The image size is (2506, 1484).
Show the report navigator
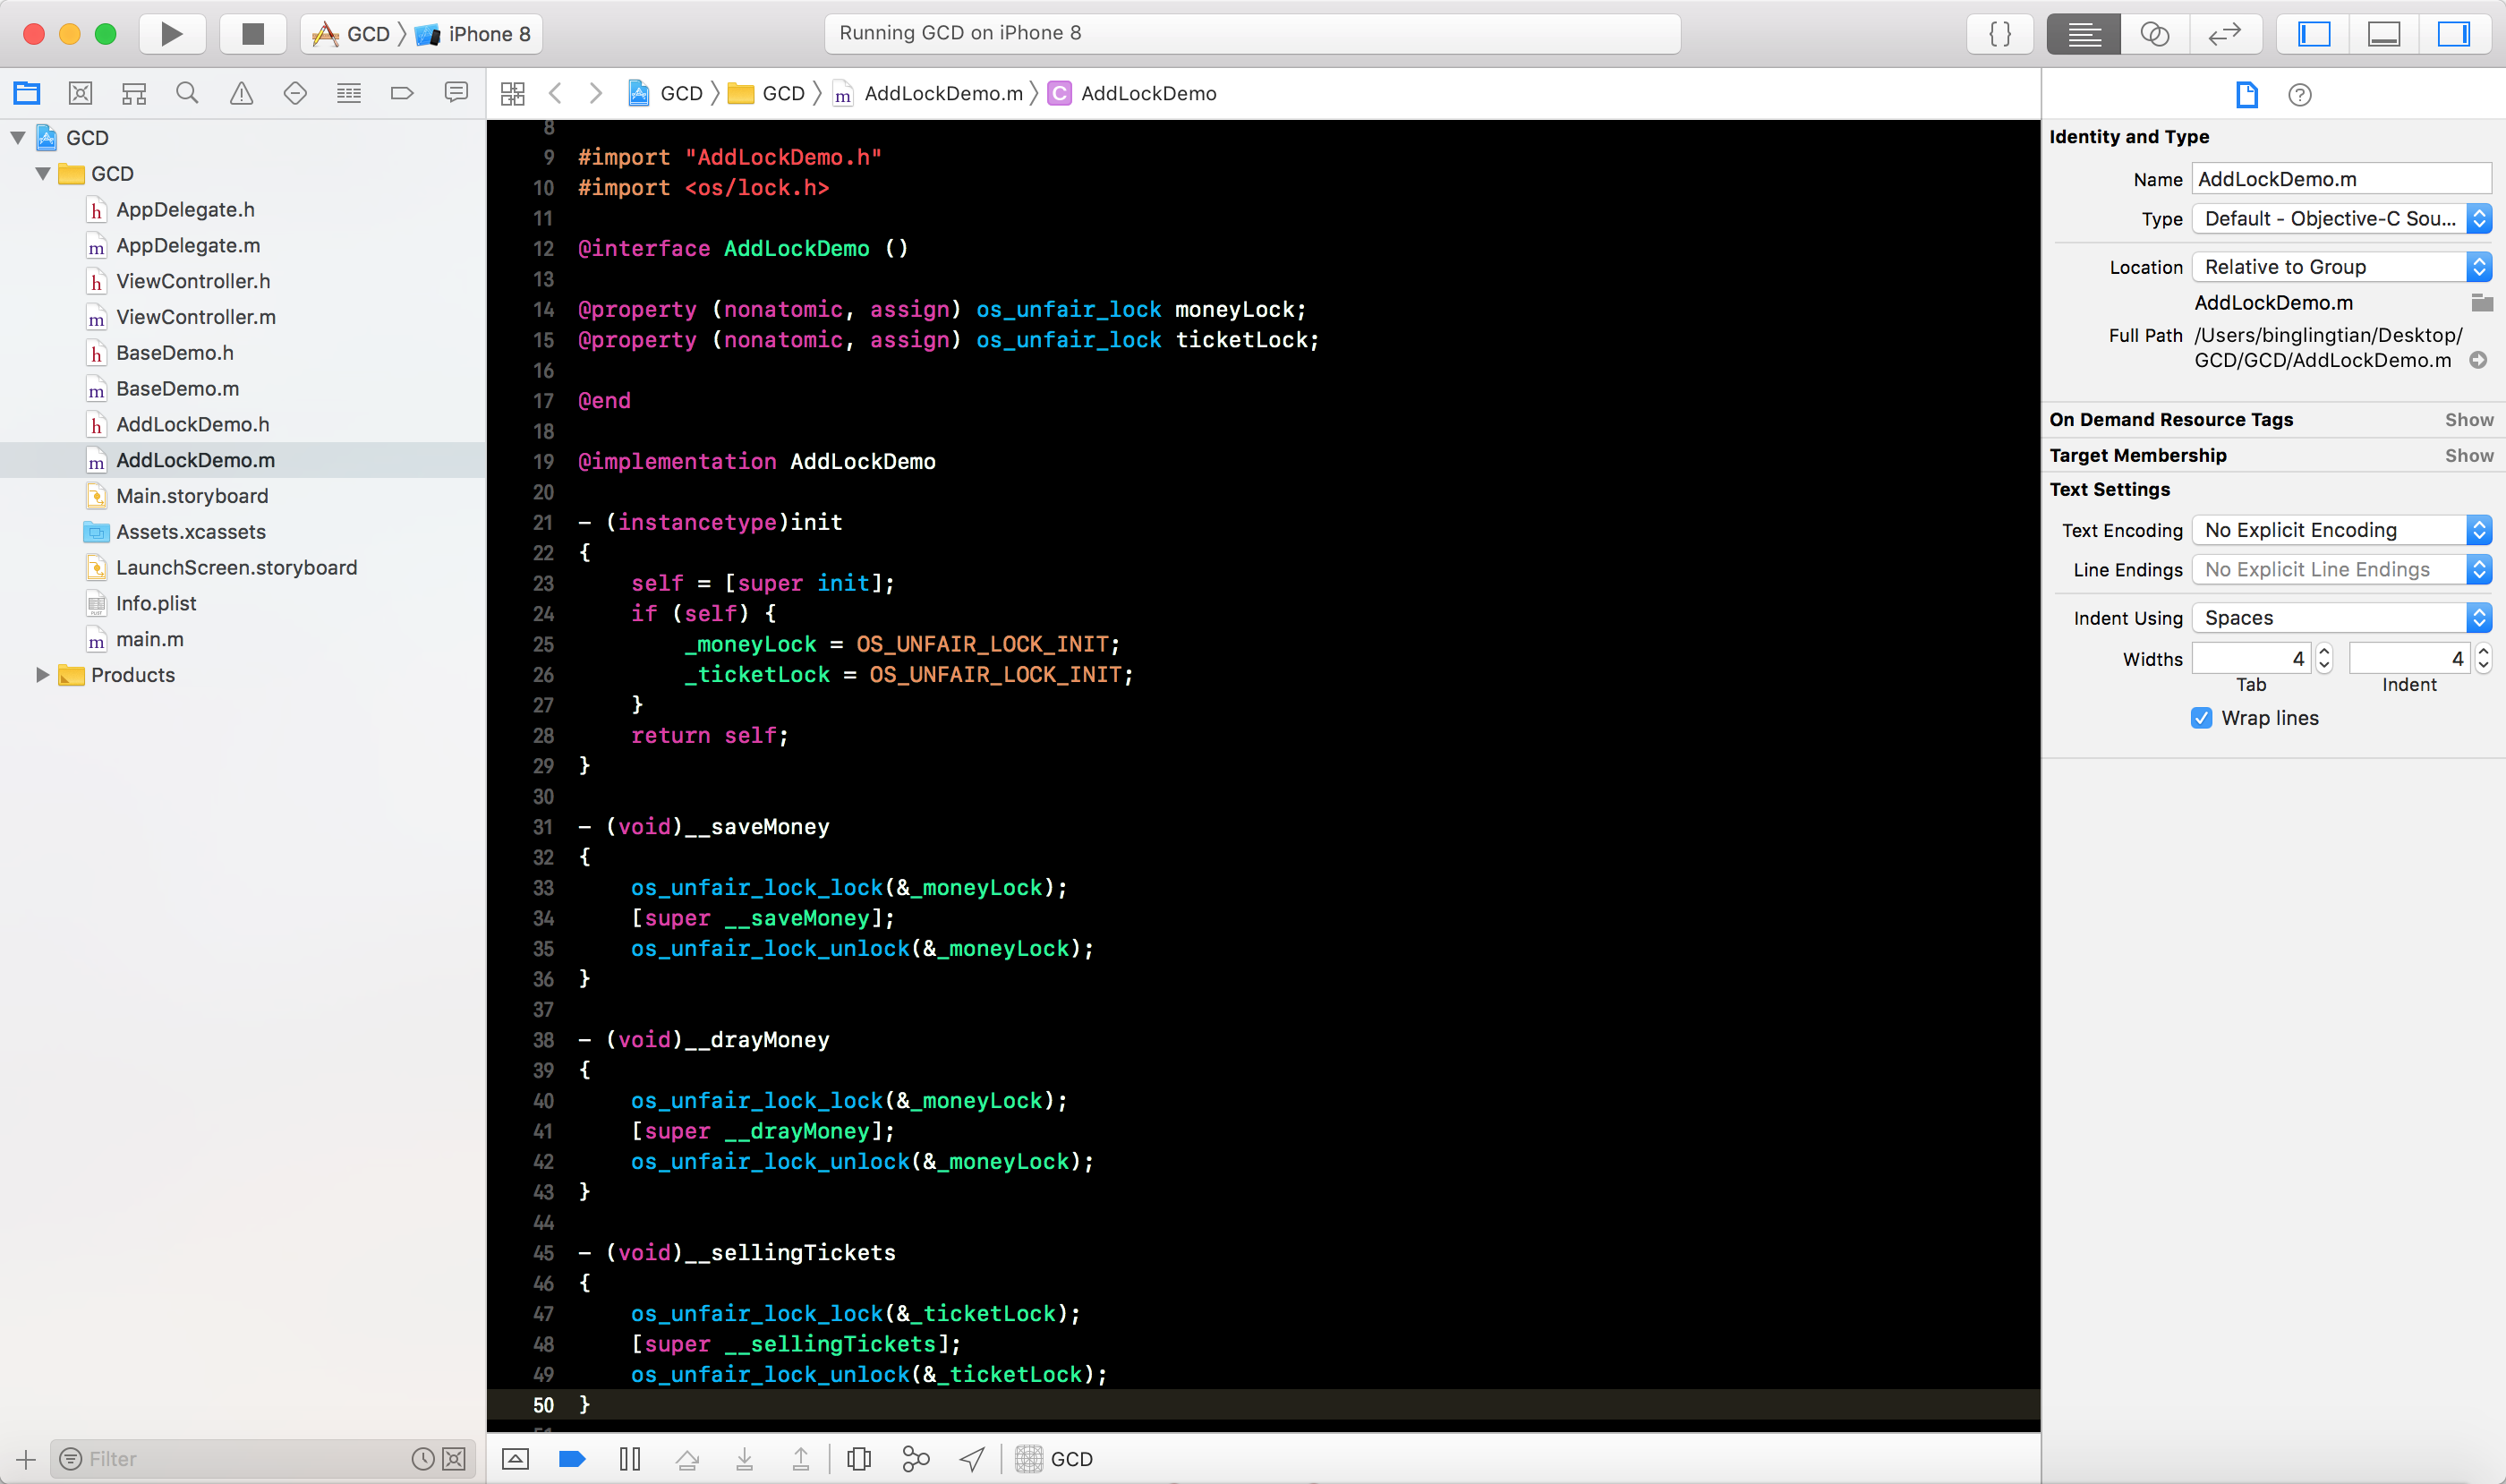[456, 93]
